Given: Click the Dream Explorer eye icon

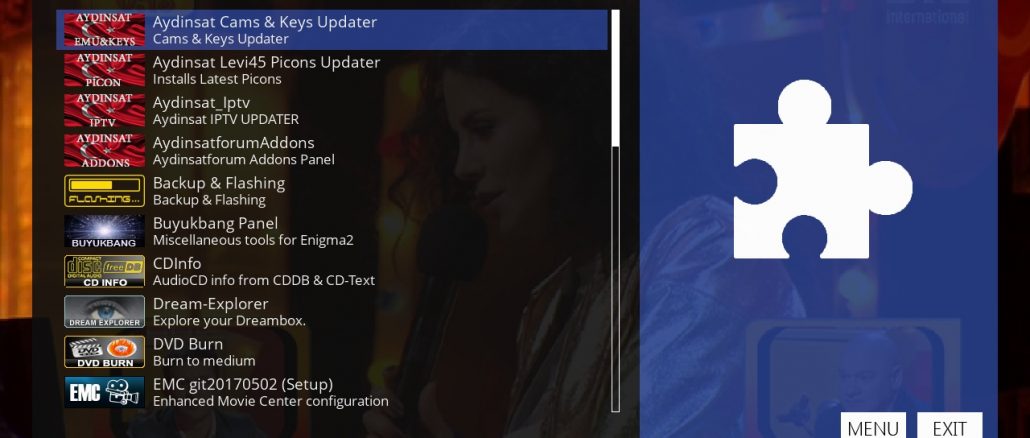Looking at the screenshot, I should tap(104, 311).
